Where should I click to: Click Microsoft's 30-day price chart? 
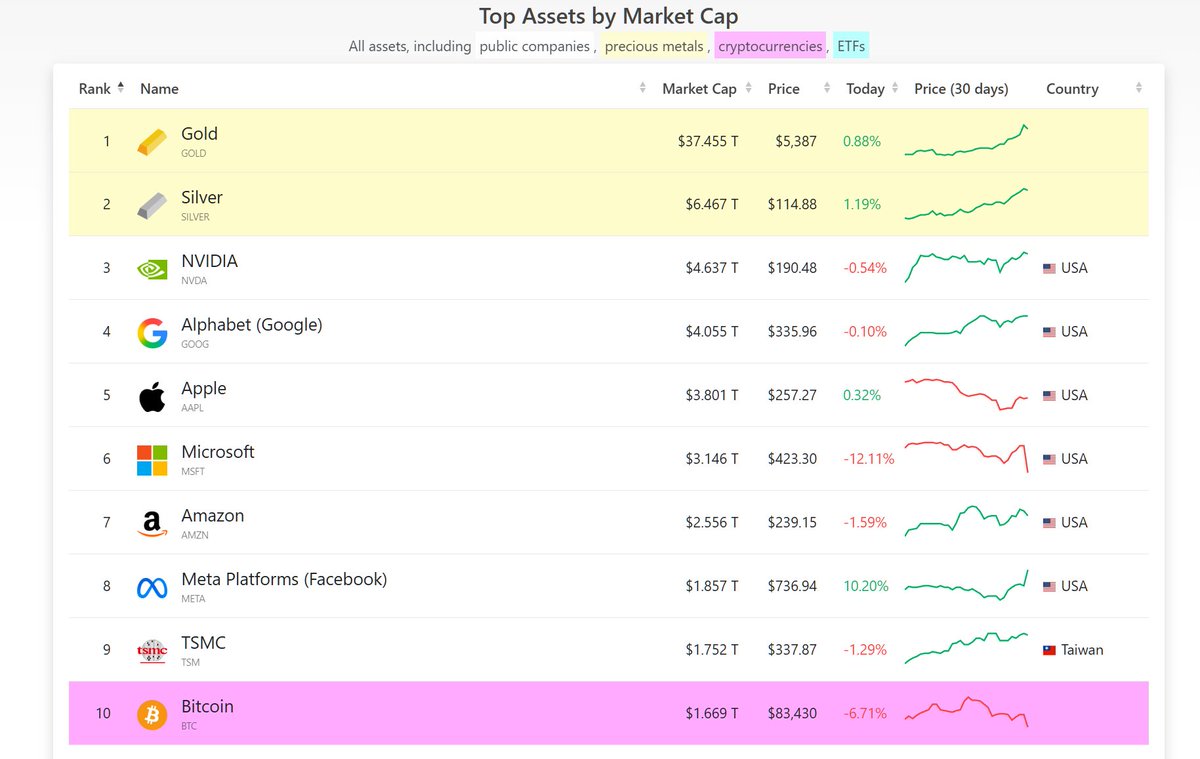pos(965,458)
